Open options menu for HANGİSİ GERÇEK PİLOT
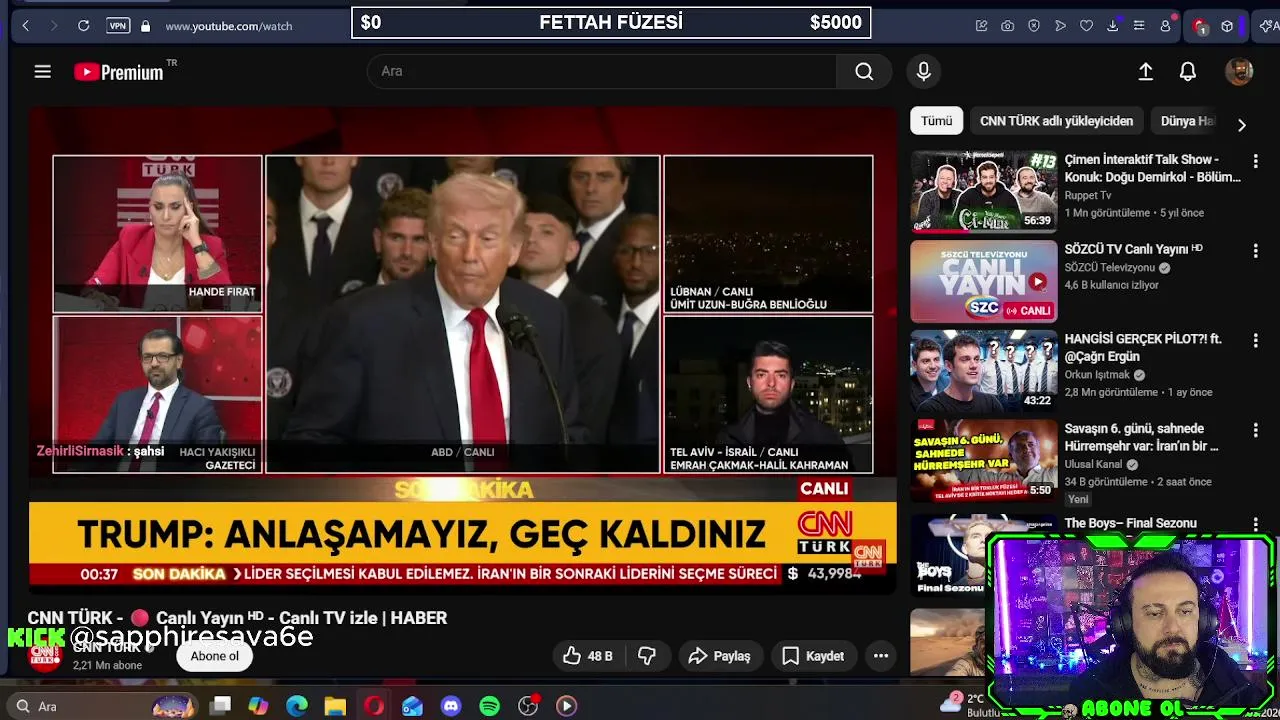 tap(1256, 341)
